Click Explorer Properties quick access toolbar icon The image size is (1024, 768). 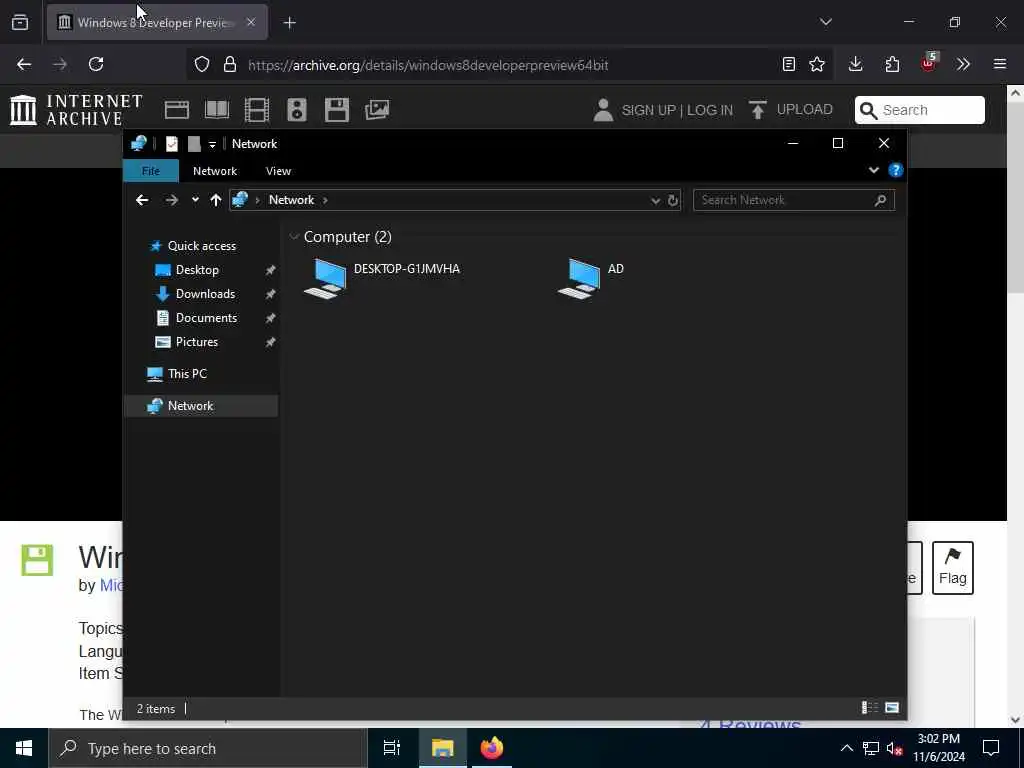tap(172, 144)
